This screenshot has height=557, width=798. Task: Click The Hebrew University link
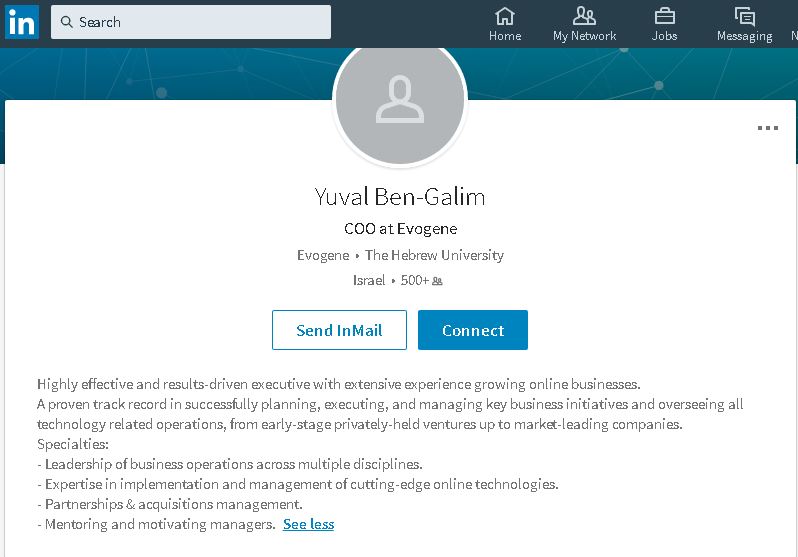tap(434, 255)
